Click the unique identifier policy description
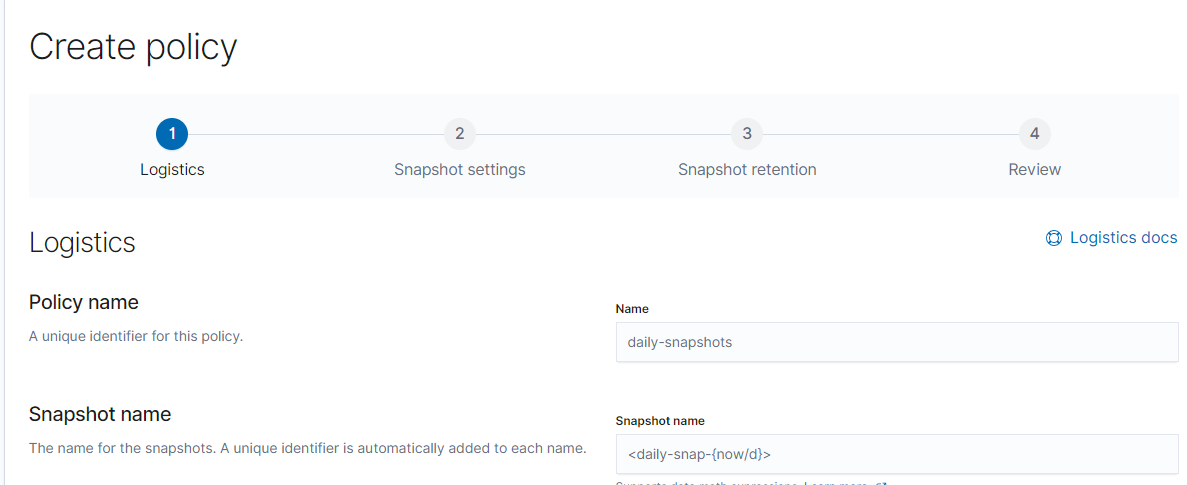This screenshot has height=485, width=1187. pos(136,336)
